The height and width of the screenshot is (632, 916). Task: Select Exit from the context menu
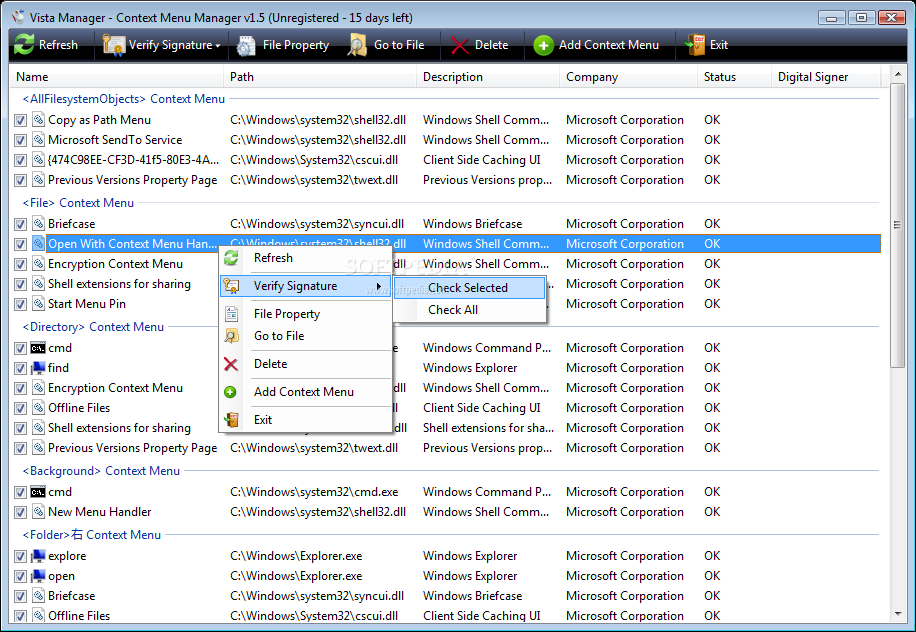(x=305, y=419)
